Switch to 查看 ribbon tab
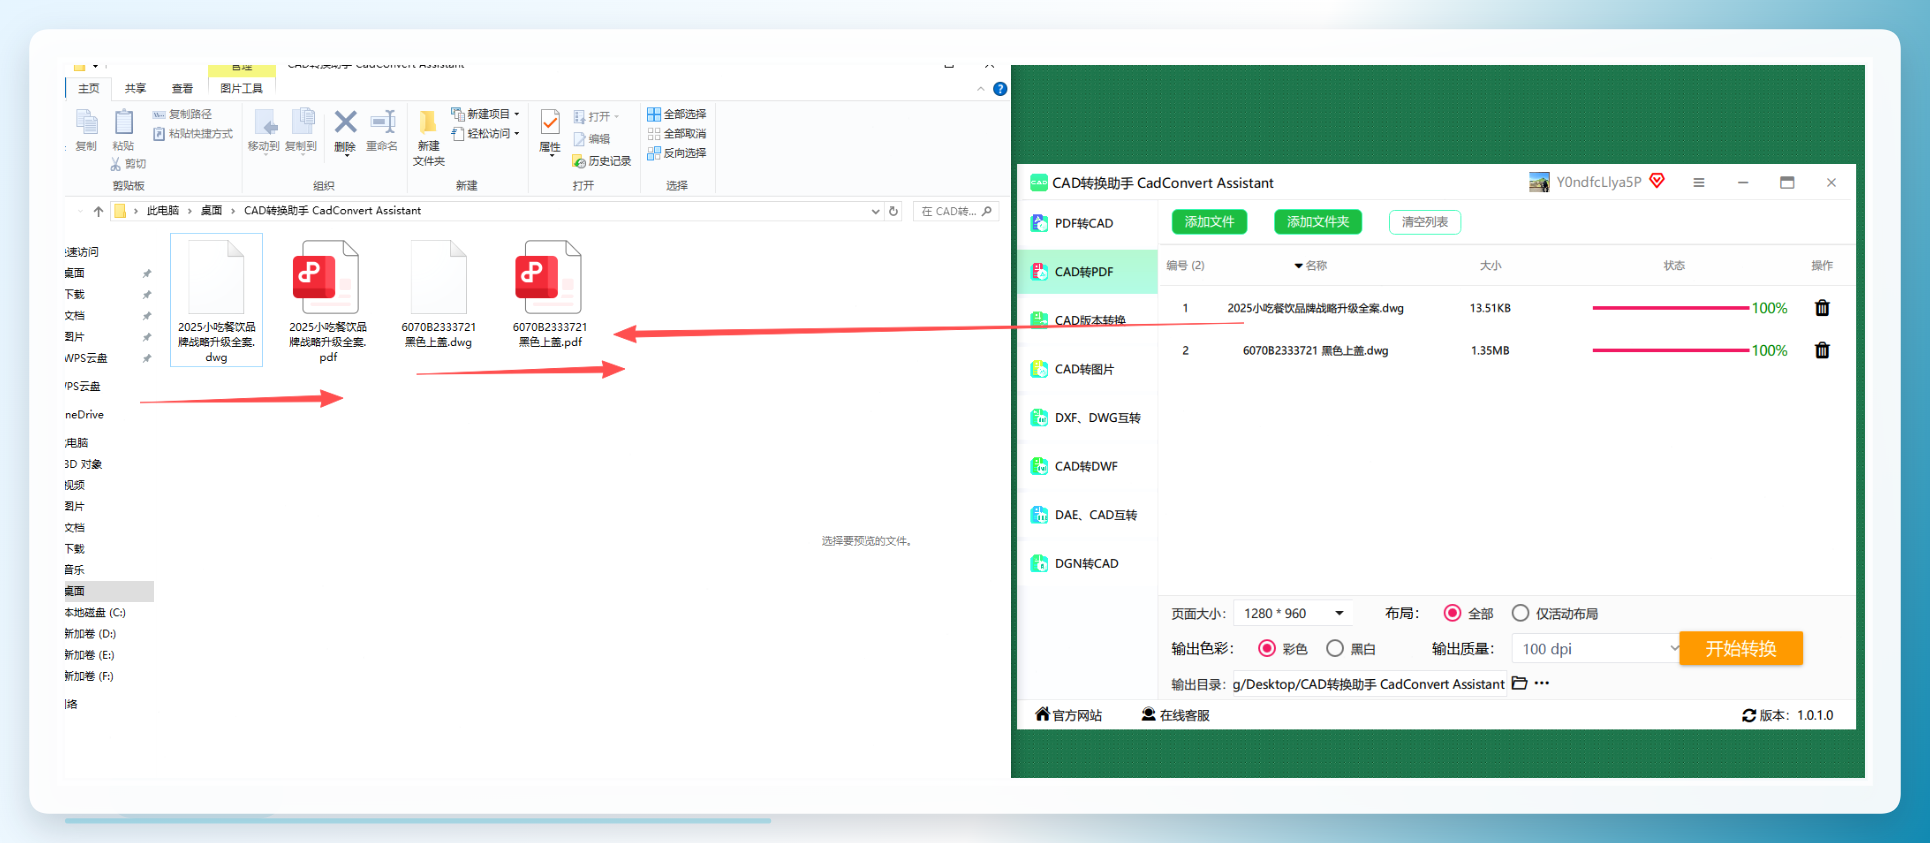This screenshot has height=843, width=1930. 182,88
